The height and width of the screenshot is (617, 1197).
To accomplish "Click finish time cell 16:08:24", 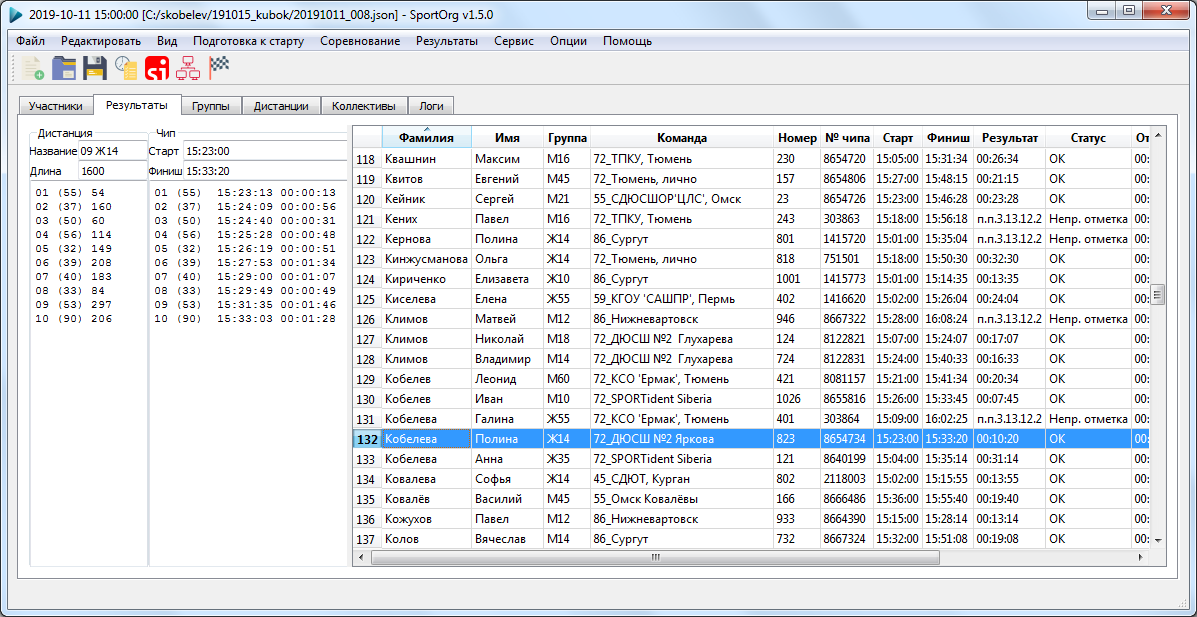I will click(x=948, y=318).
